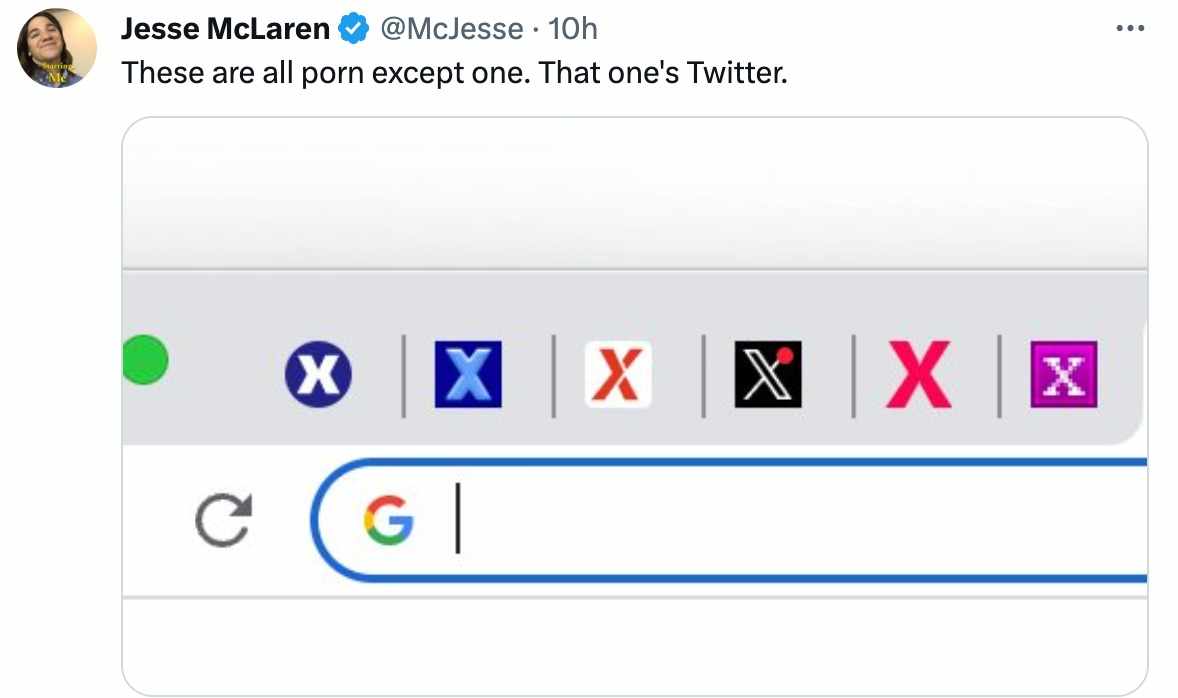The width and height of the screenshot is (1178, 698).
Task: Select the white X on dark blue circle tab
Action: (x=318, y=374)
